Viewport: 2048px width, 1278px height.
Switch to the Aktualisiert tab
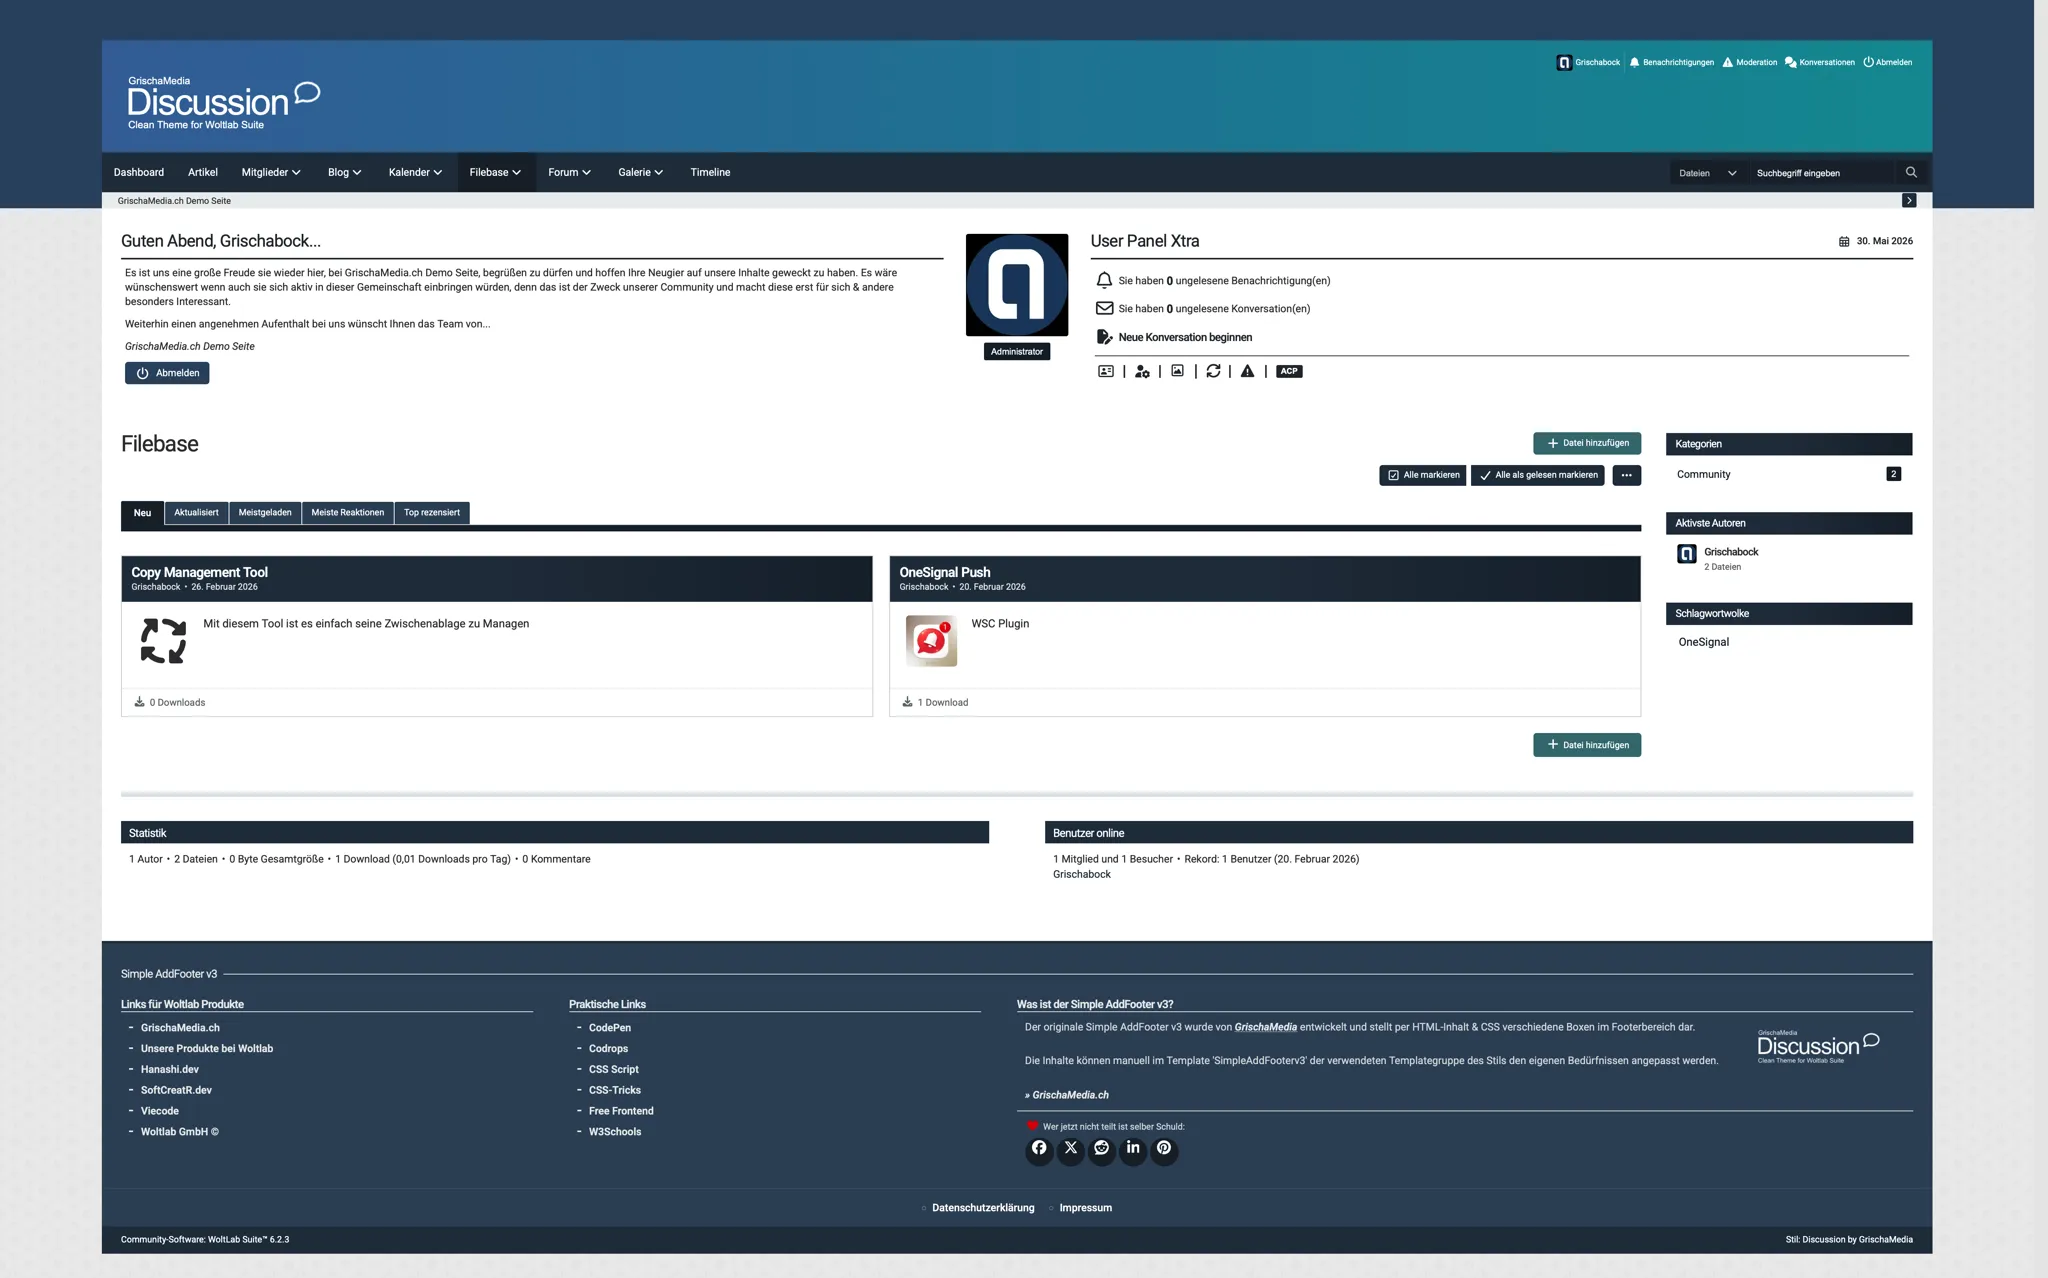tap(196, 513)
